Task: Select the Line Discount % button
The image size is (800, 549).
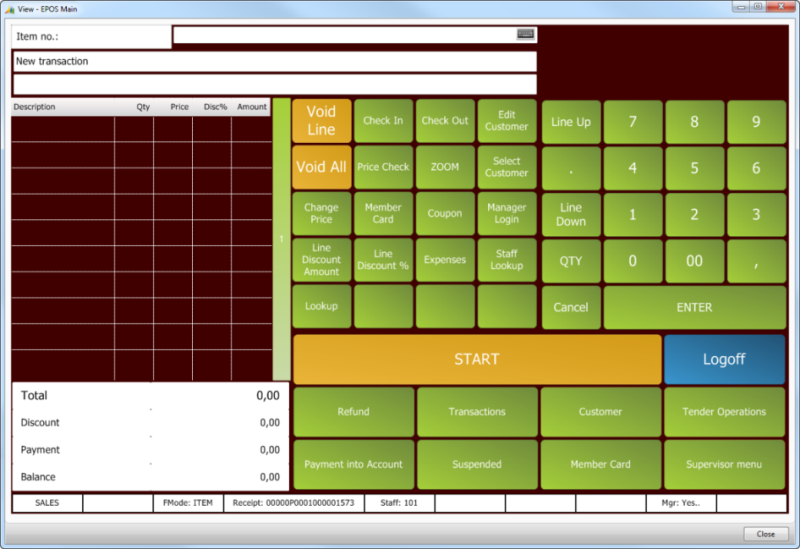Action: (383, 260)
